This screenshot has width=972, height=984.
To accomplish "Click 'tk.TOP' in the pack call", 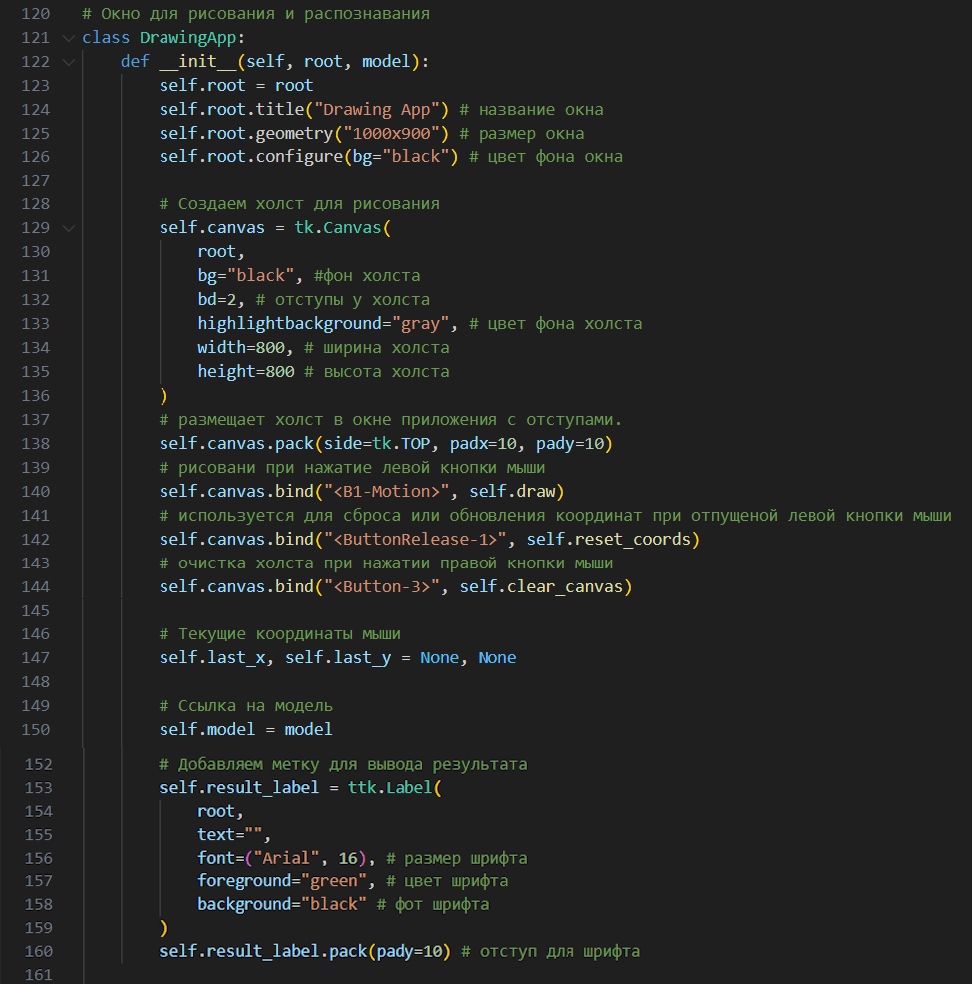I will [401, 444].
